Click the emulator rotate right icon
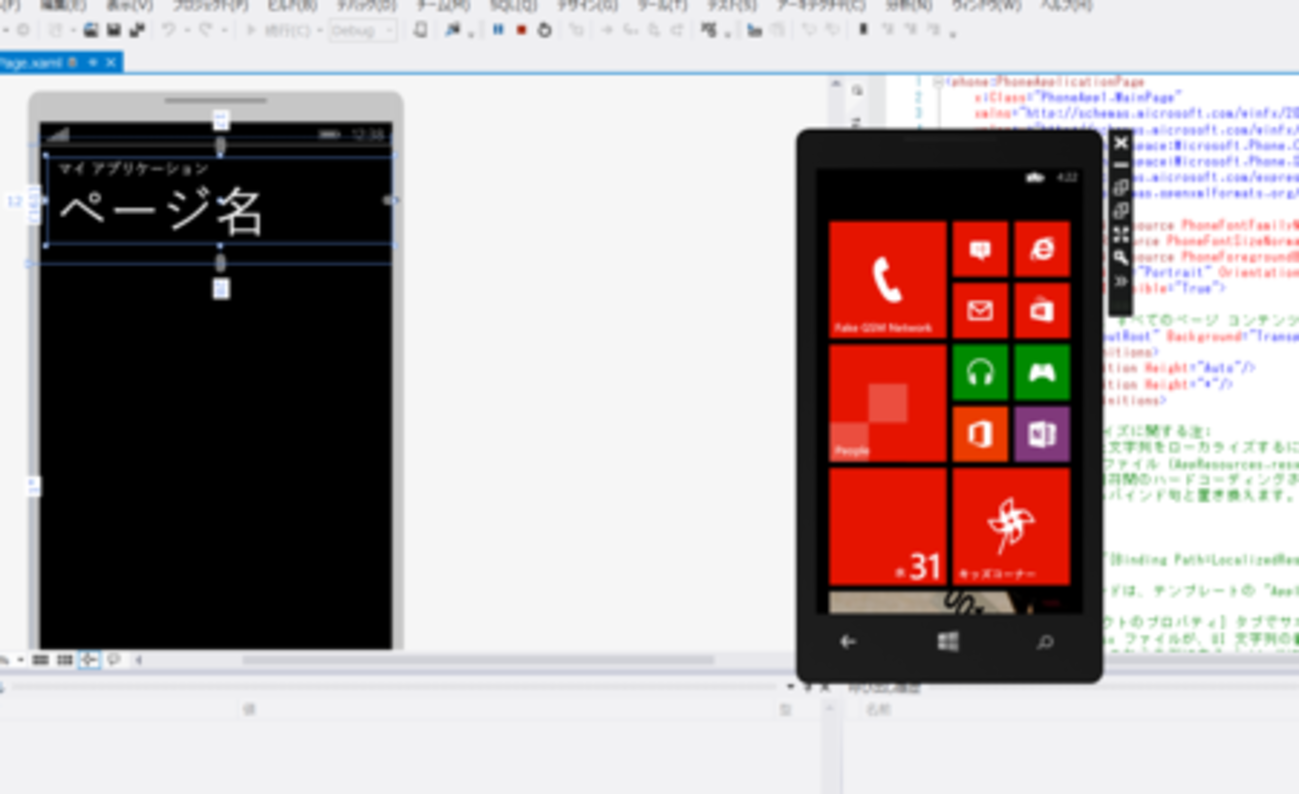Image resolution: width=1299 pixels, height=794 pixels. pos(1121,211)
